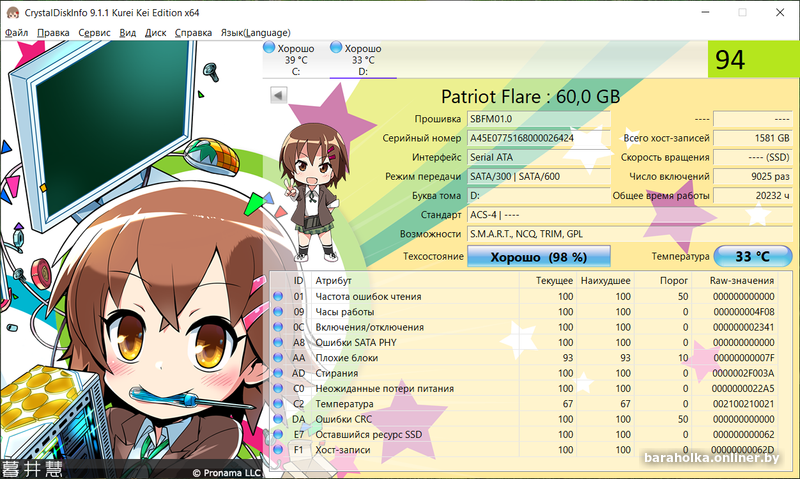Select the Оставшийся ресурс SSD text
The height and width of the screenshot is (479, 800).
pos(368,434)
